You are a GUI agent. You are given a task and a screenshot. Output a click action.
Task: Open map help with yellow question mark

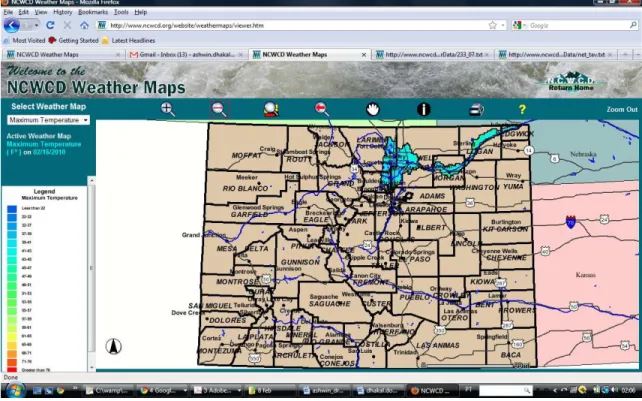pyautogui.click(x=522, y=109)
